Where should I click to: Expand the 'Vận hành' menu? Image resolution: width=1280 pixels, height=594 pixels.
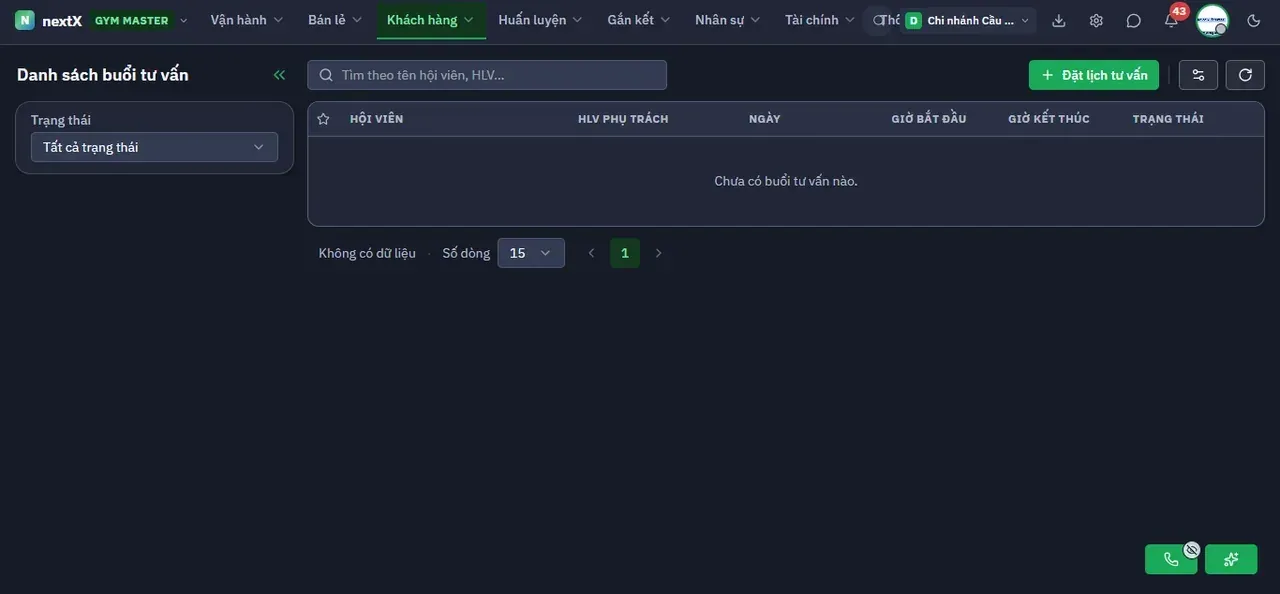[247, 20]
